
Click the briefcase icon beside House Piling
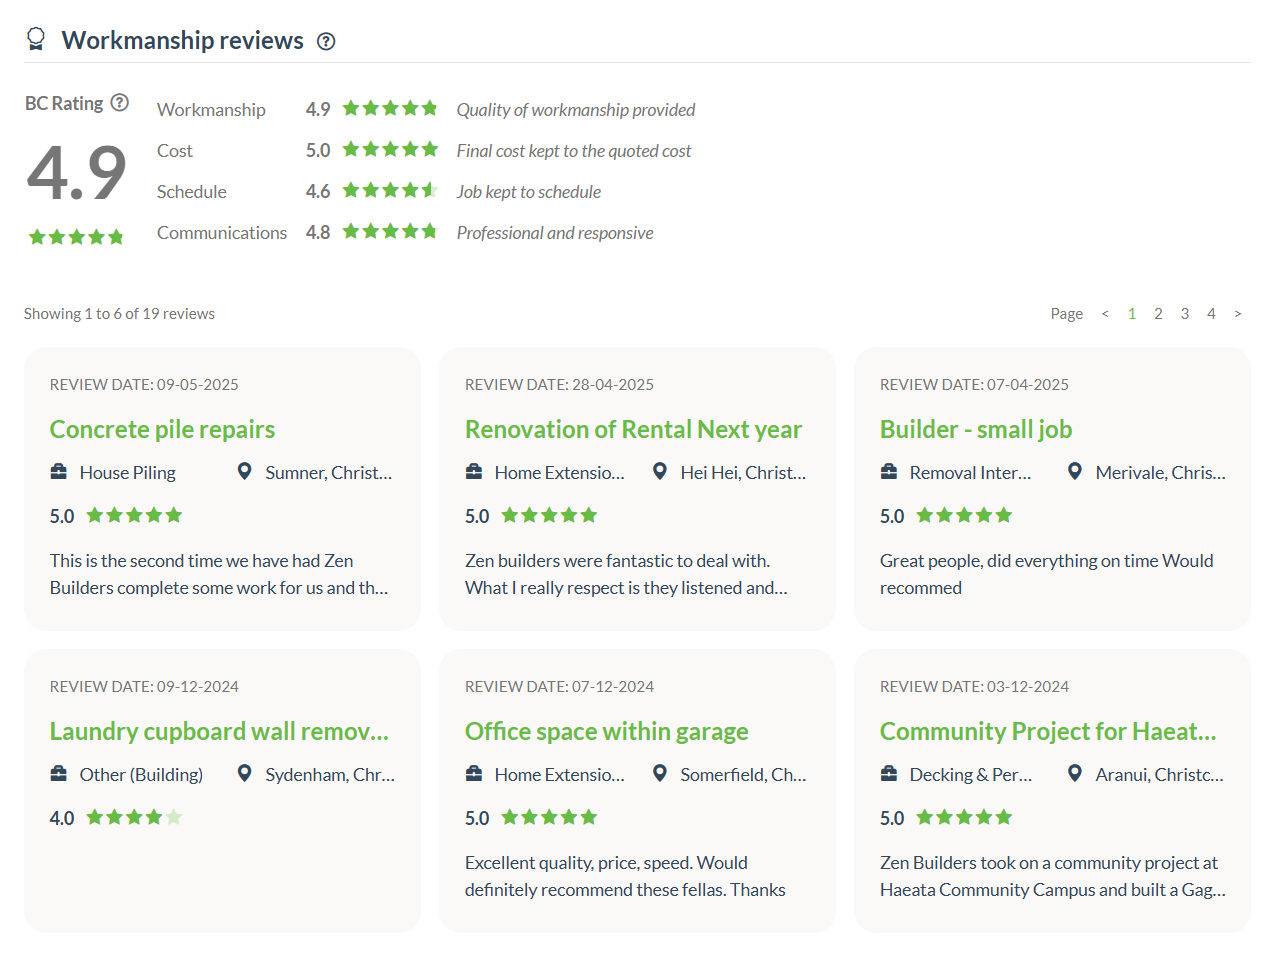click(59, 472)
